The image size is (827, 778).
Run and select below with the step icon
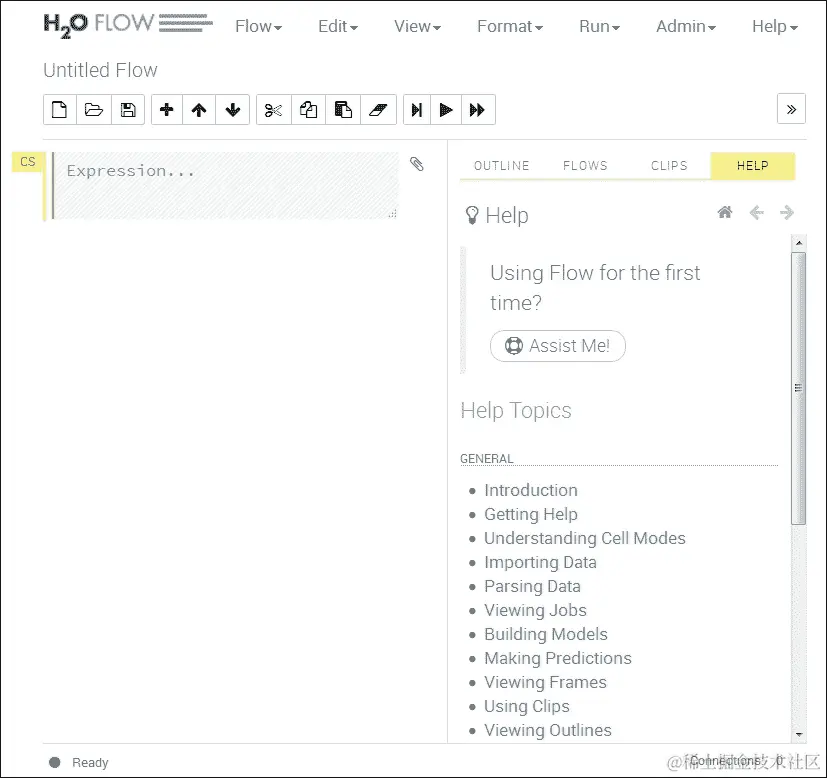point(417,110)
